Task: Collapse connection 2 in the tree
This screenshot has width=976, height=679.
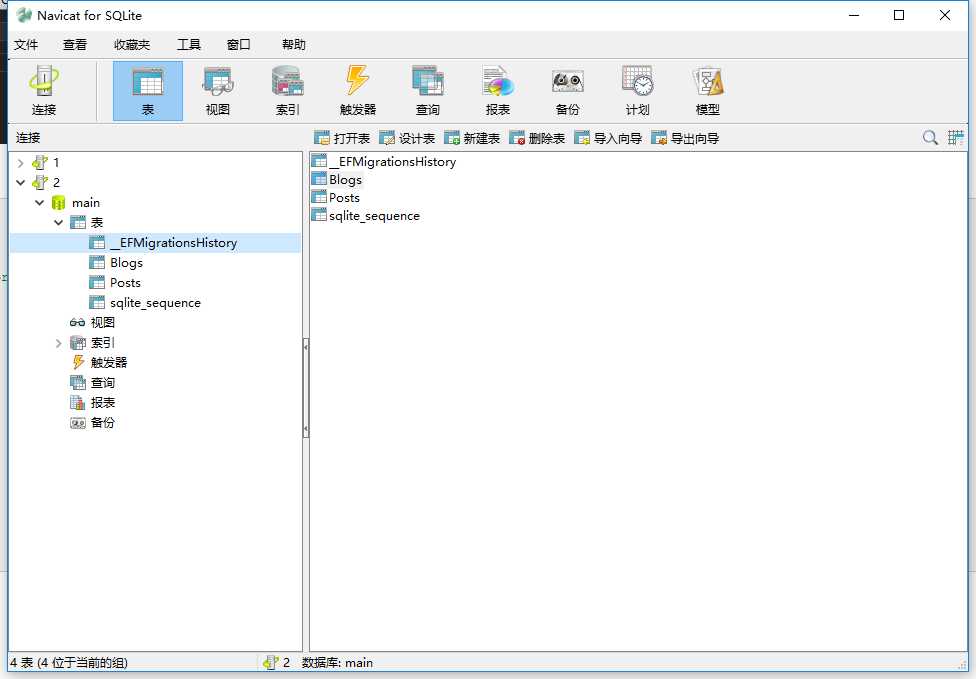Action: (21, 183)
